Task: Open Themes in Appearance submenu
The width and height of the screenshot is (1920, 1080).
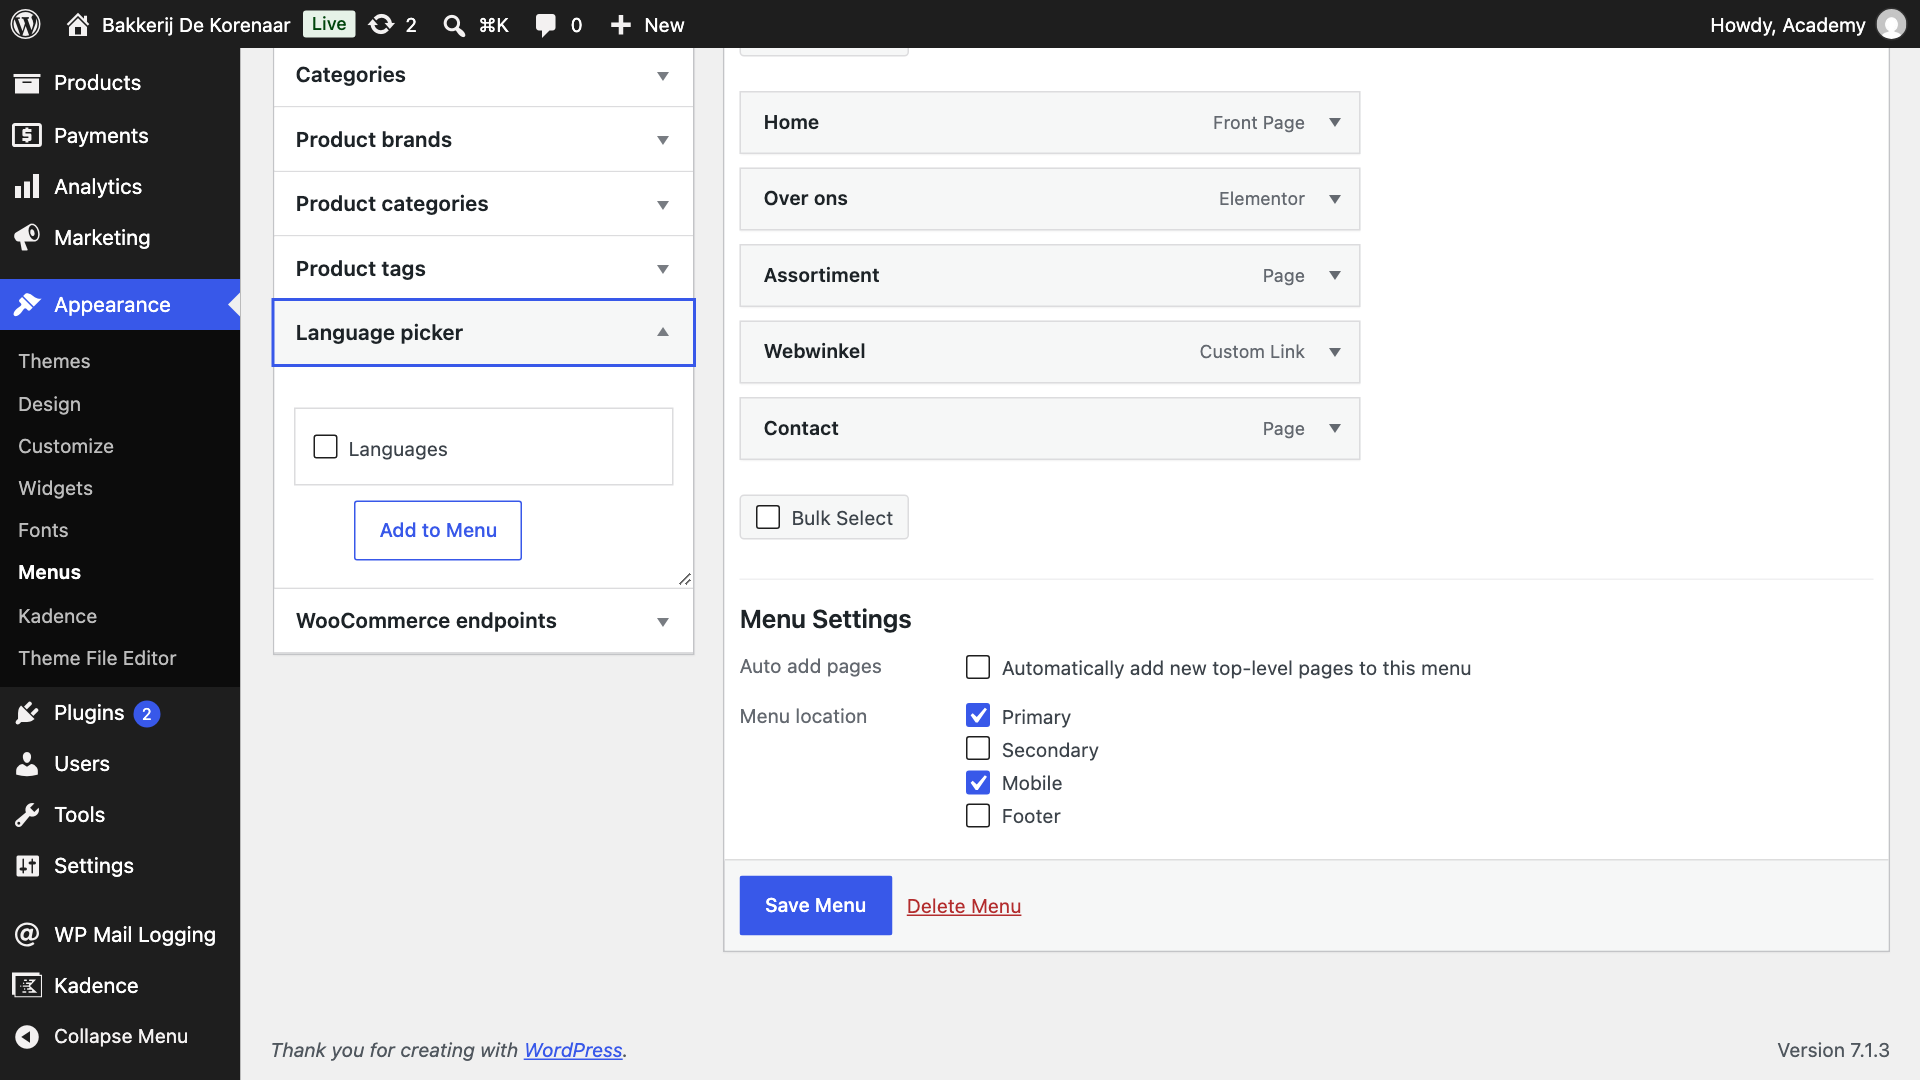Action: click(x=54, y=361)
